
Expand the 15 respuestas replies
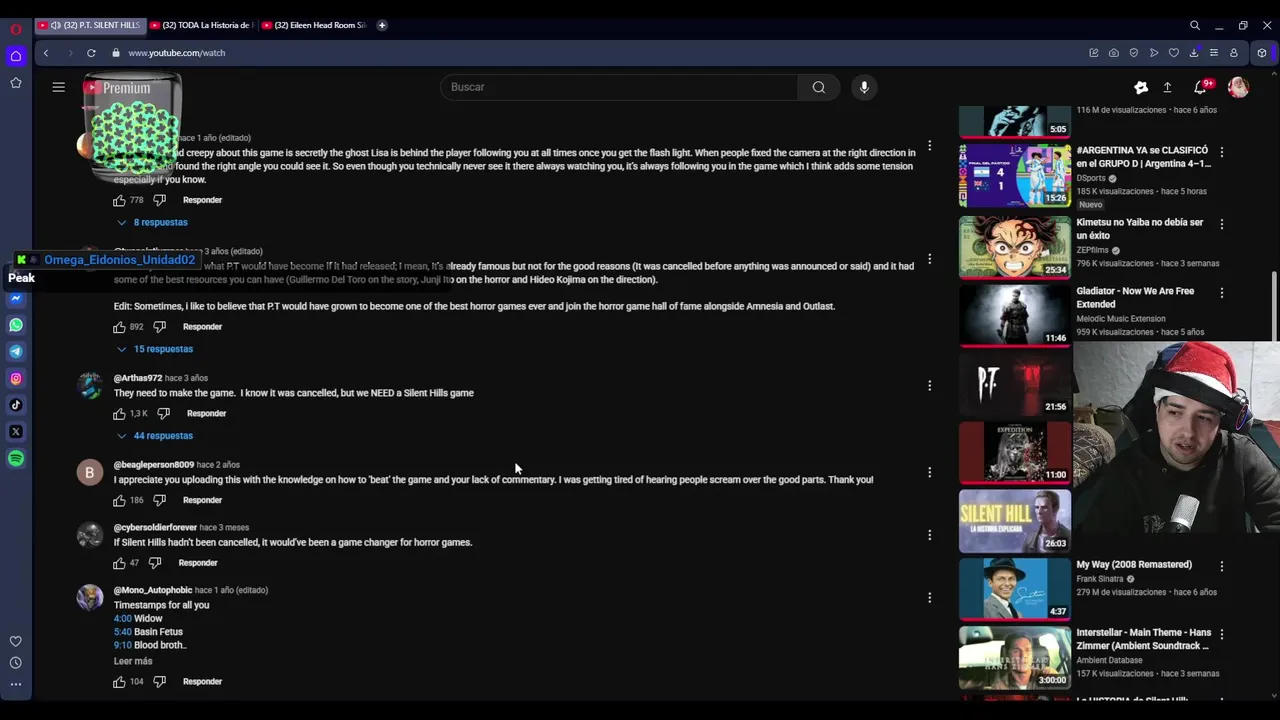[x=155, y=349]
